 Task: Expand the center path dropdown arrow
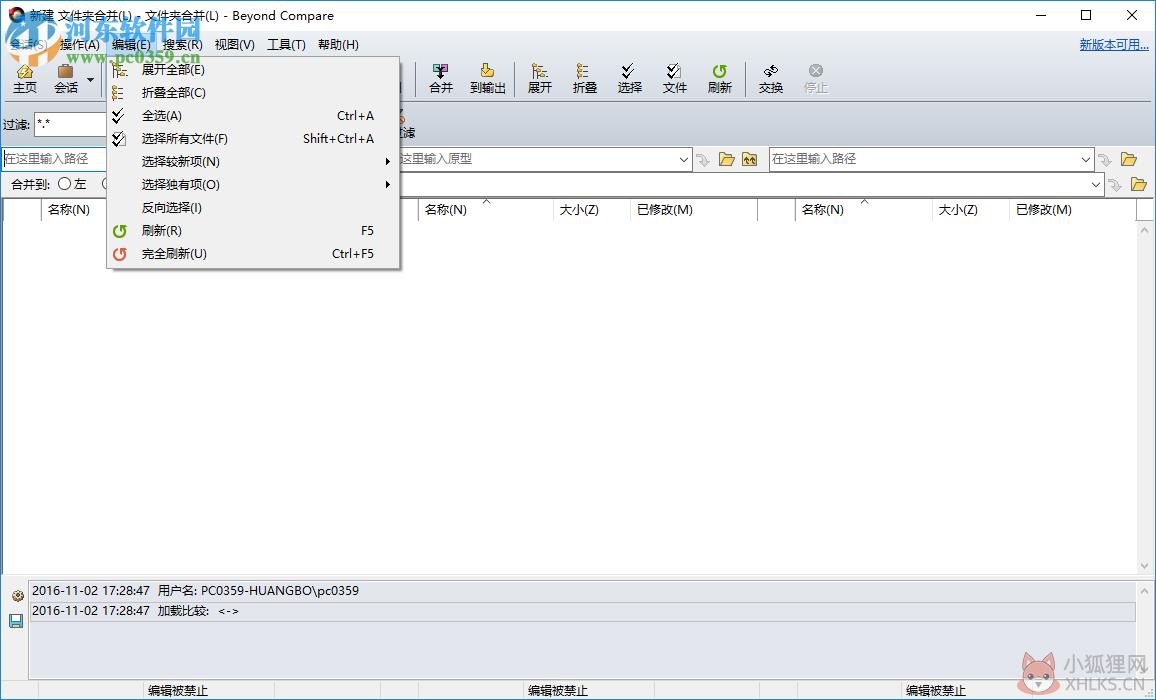683,159
